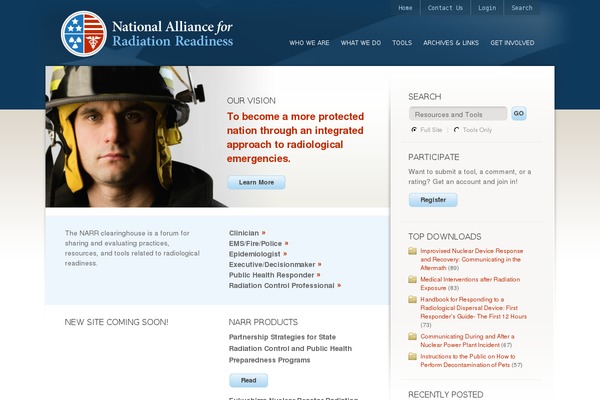Open Partnership Strategies for State Radiation link
Viewport: 600px width, 400px height.
click(290, 349)
